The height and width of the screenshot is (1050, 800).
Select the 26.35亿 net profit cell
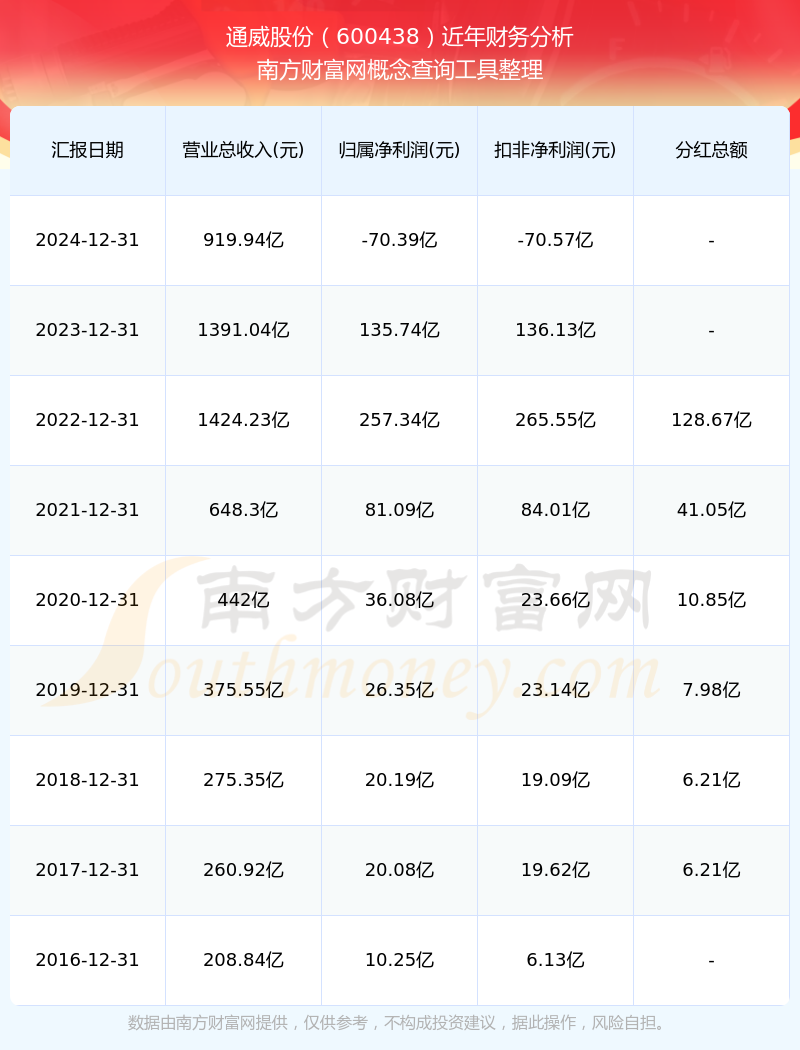(400, 690)
